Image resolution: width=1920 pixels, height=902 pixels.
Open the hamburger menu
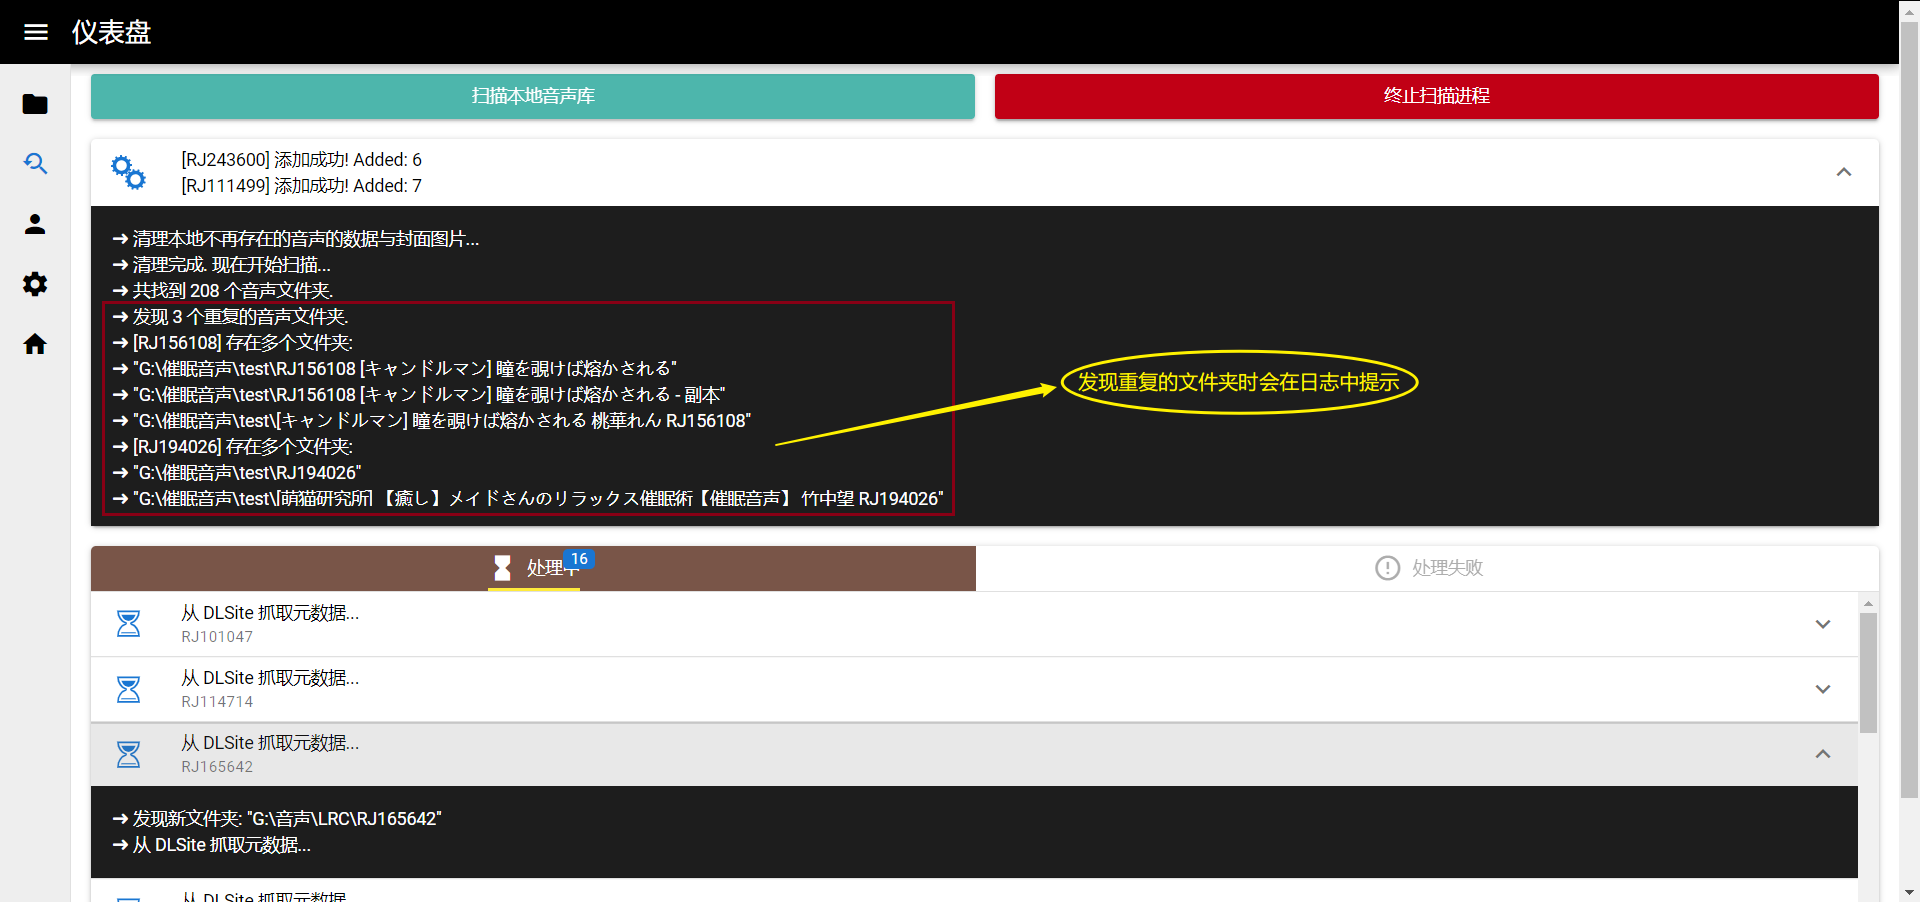(x=35, y=32)
